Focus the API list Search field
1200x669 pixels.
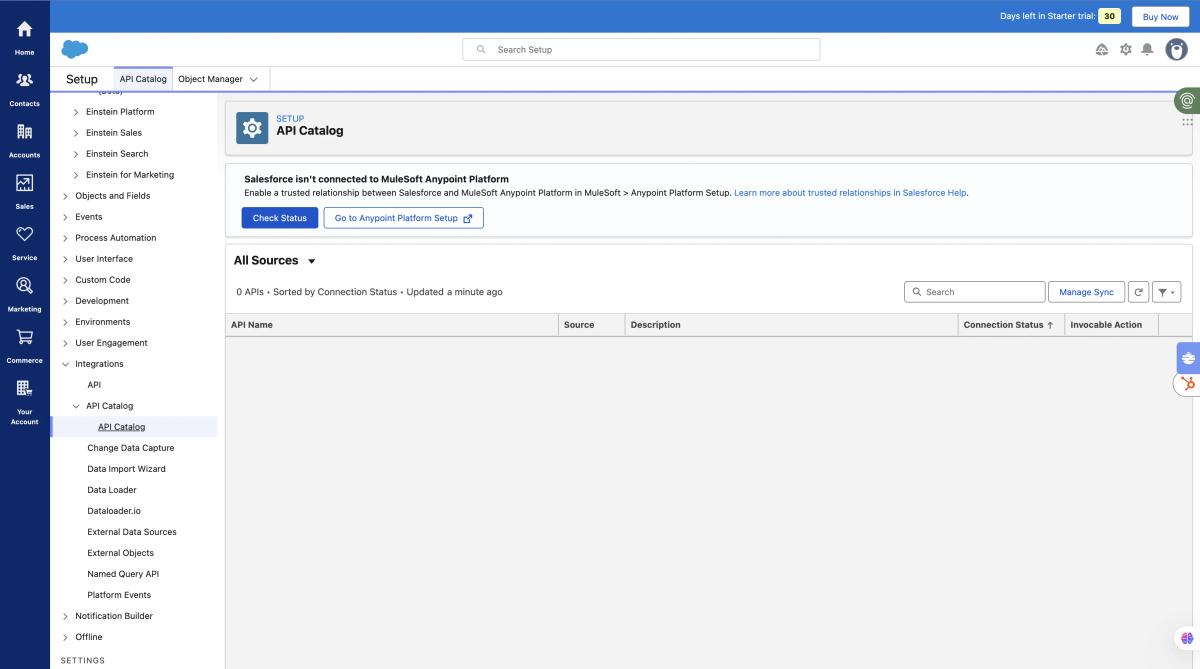pyautogui.click(x=975, y=292)
